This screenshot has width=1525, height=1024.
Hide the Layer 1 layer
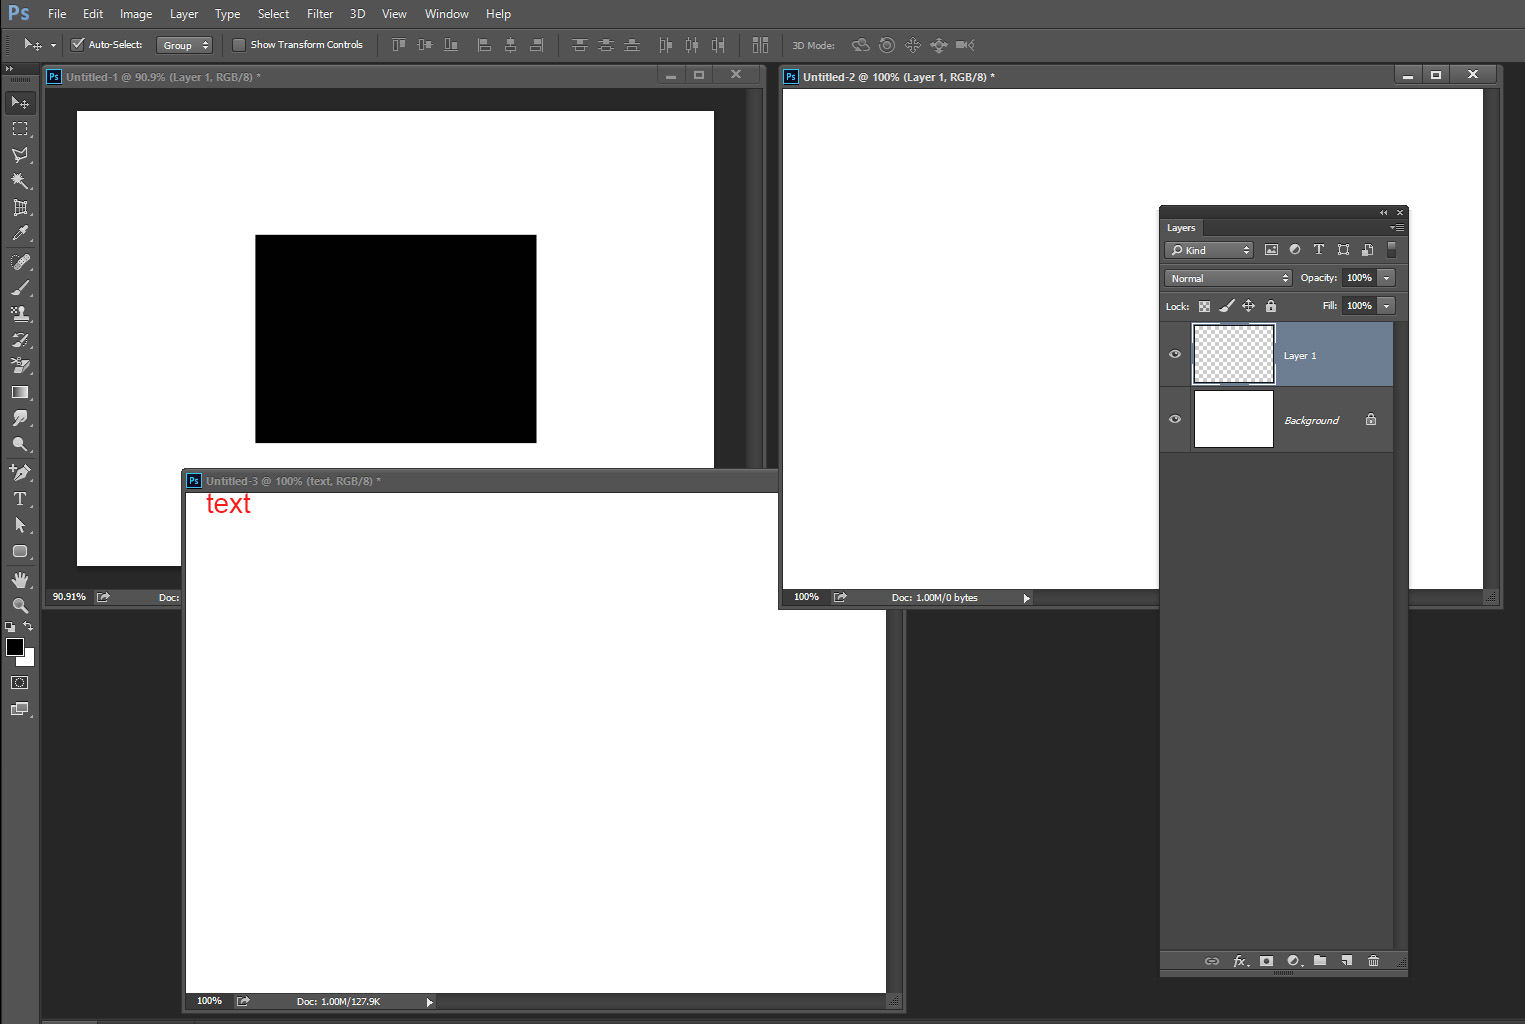tap(1174, 354)
